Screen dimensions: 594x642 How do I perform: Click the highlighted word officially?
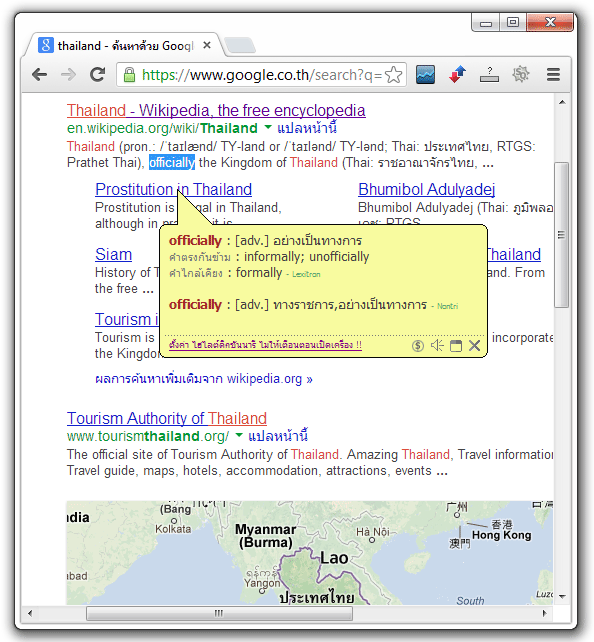pos(172,163)
